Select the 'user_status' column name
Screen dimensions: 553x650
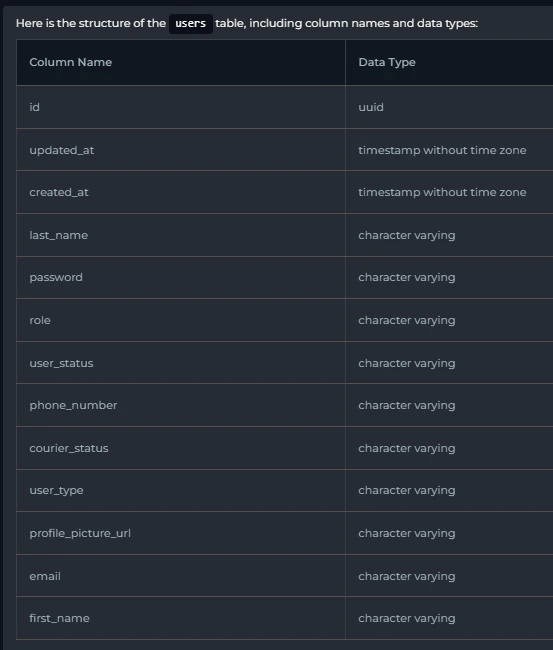click(61, 363)
